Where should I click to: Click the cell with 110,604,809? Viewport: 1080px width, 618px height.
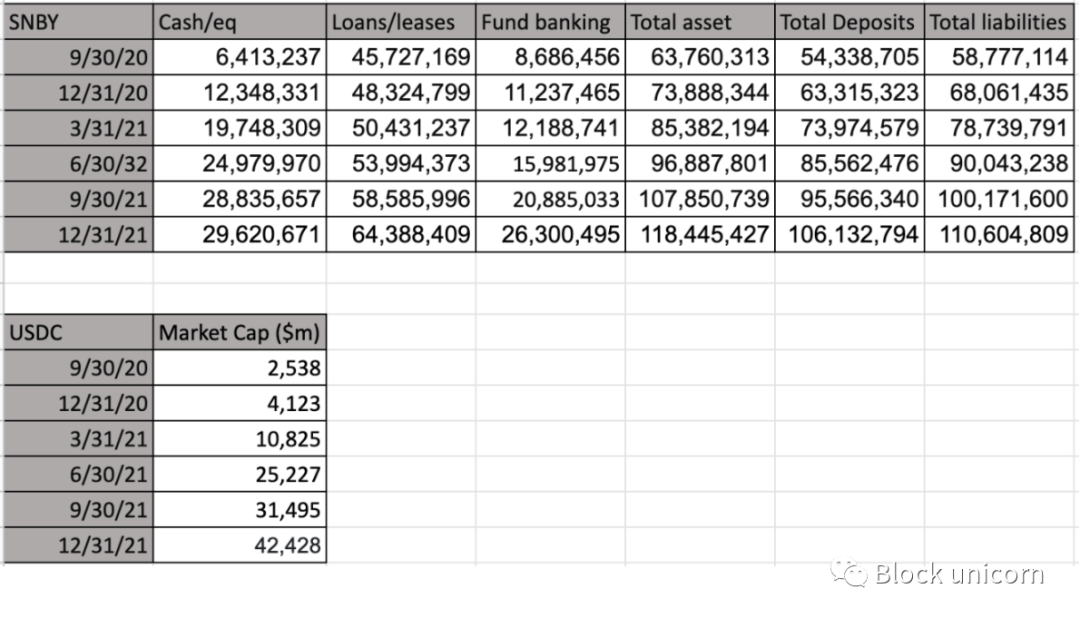(x=999, y=235)
